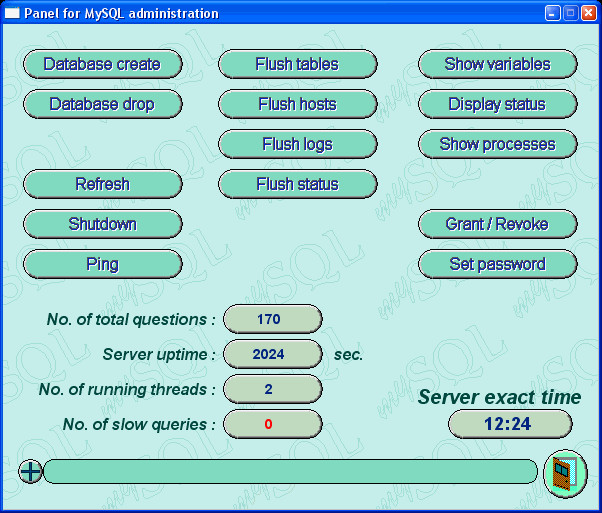Open the Grant / Revoke dialog
Screen dimensions: 602x513
pyautogui.click(x=498, y=224)
